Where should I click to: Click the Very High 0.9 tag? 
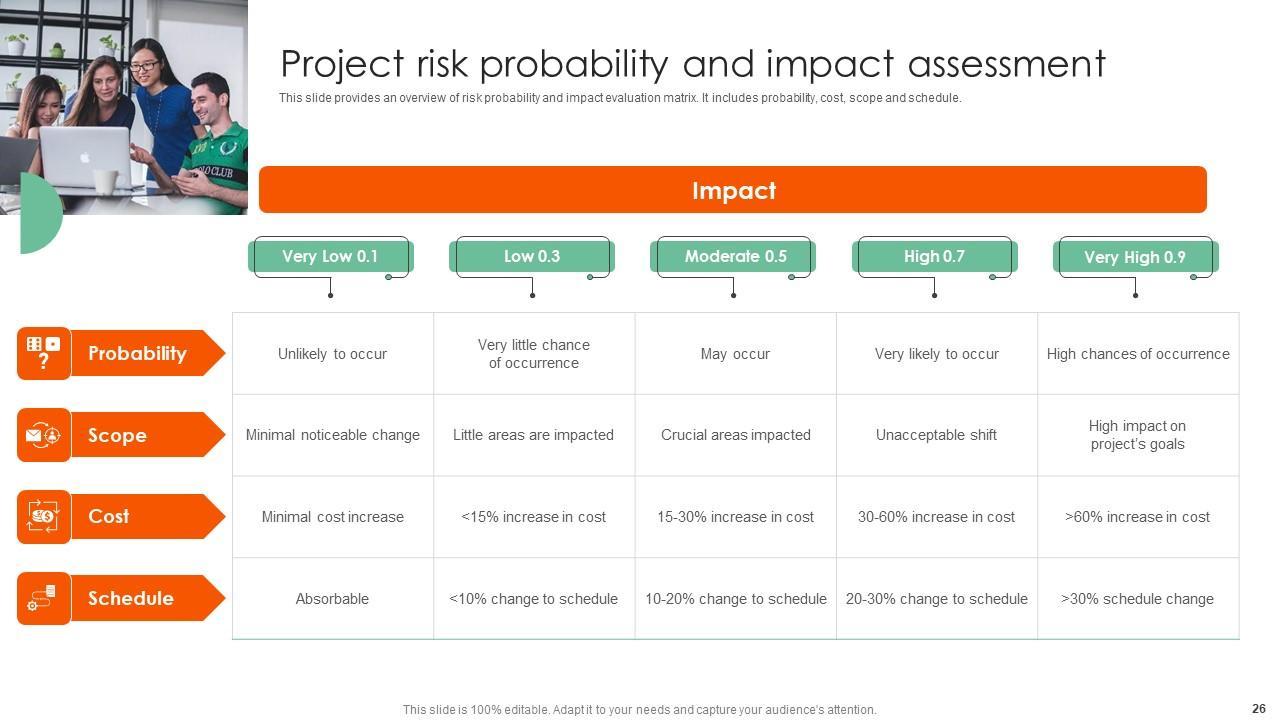[x=1135, y=257]
